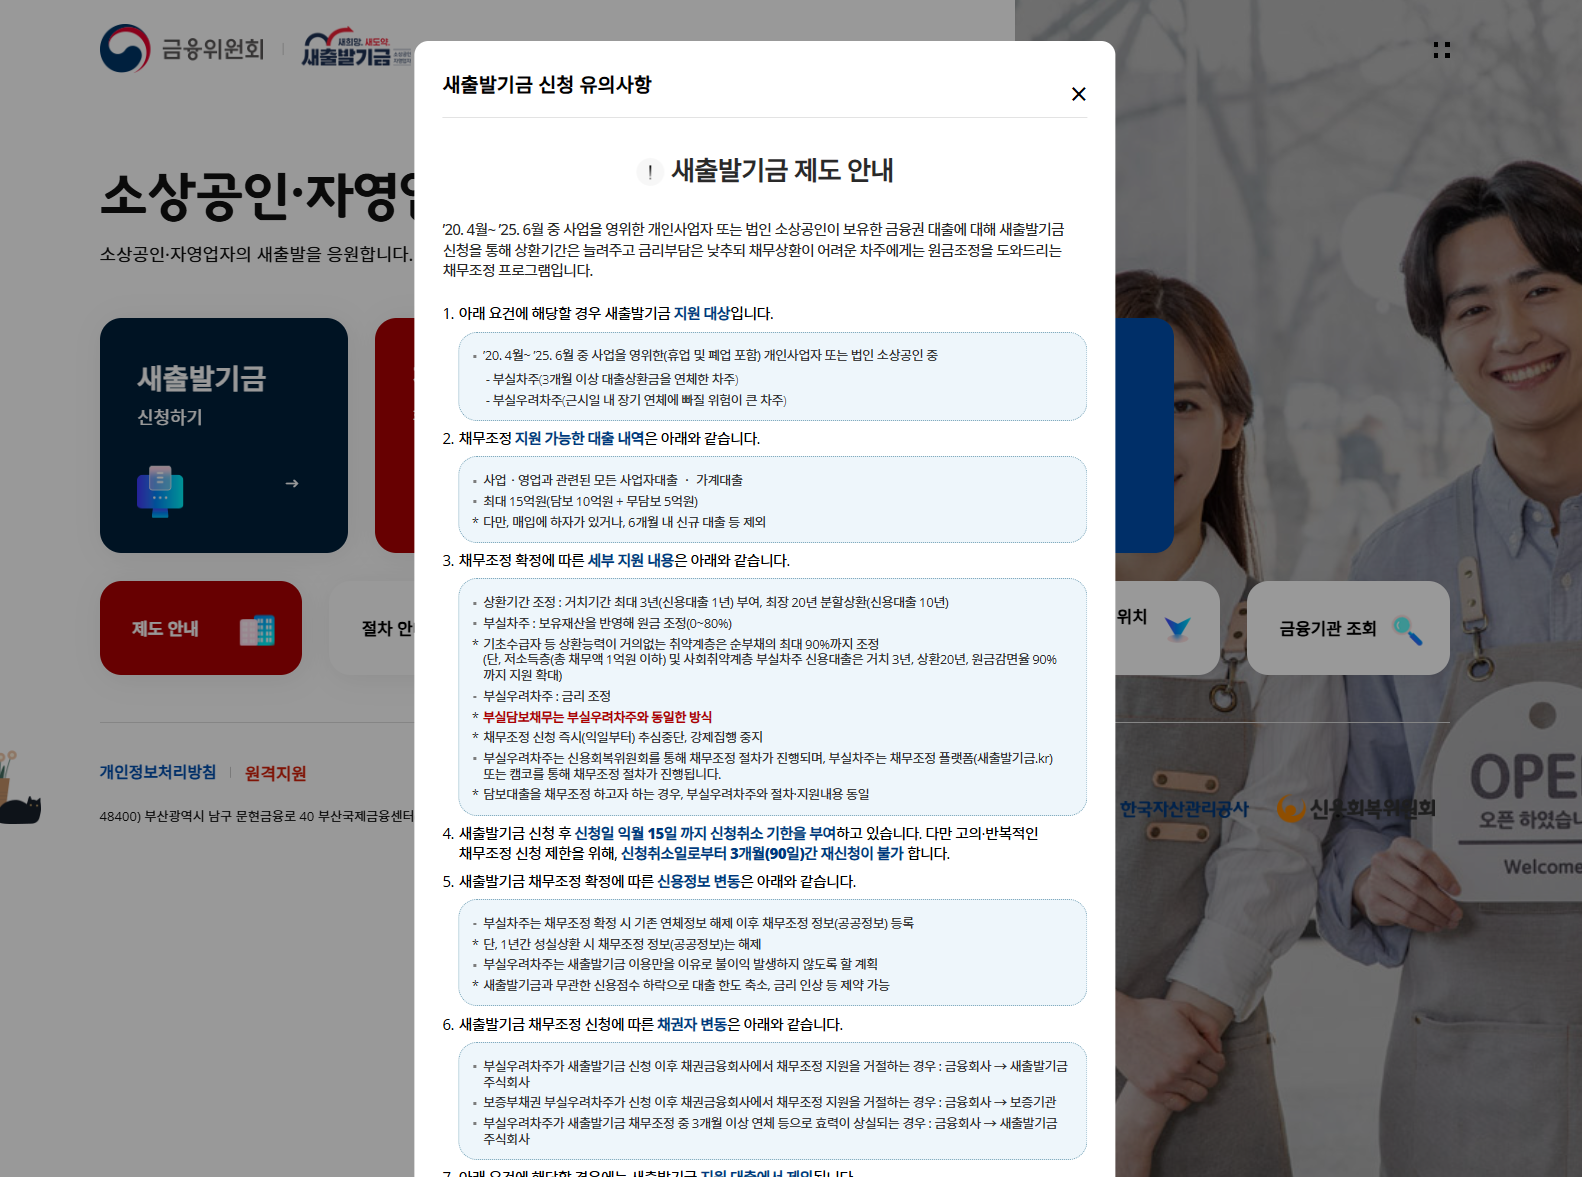
Task: Close the 새출발기금 신청 유의사항 dialog
Action: [x=1078, y=94]
